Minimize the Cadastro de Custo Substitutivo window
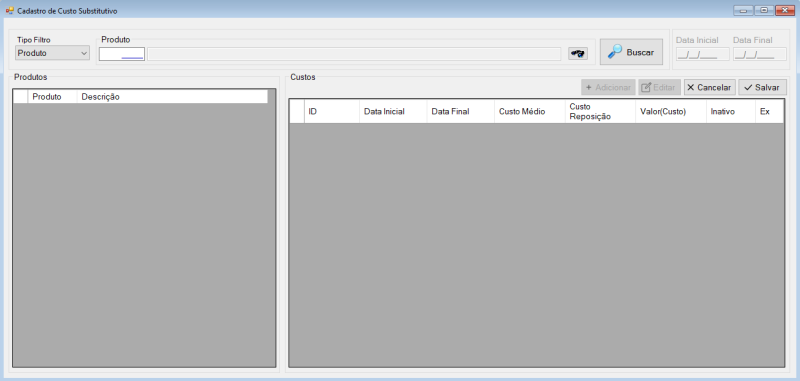 point(743,10)
